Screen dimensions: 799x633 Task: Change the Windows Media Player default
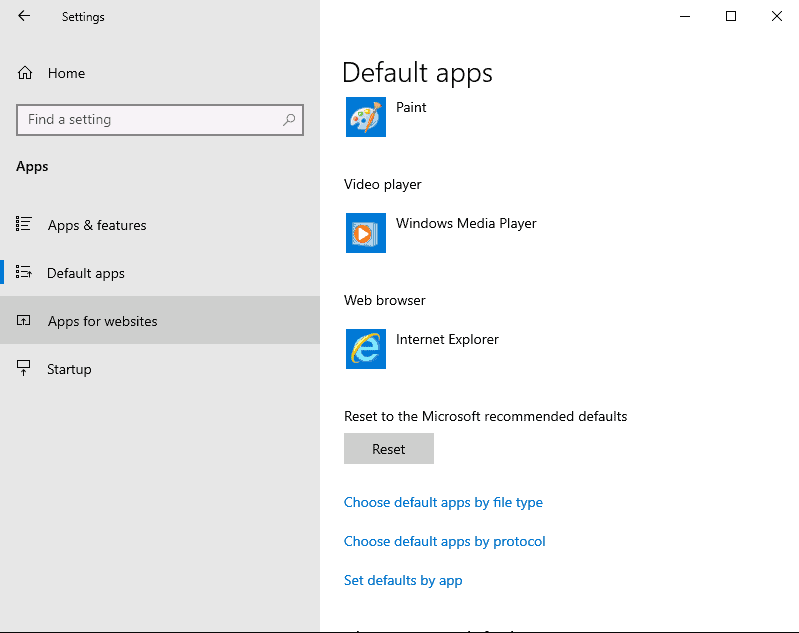point(441,233)
